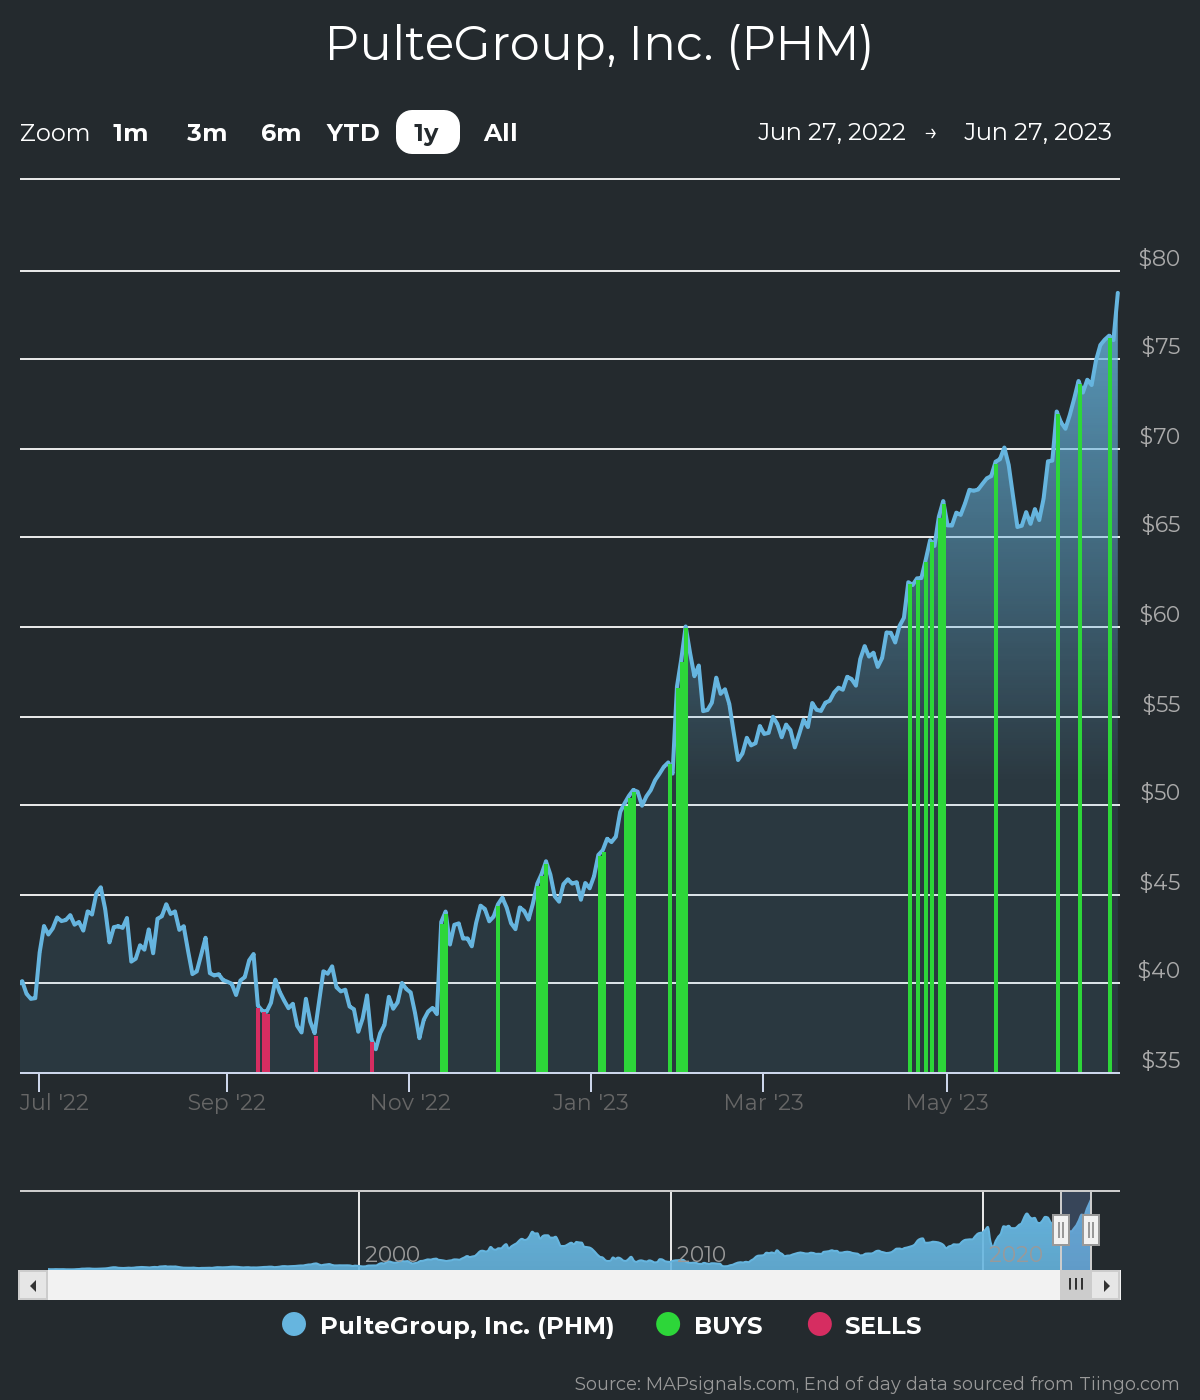Click the horizontal scrollbar thumb grip
The image size is (1200, 1400).
[x=1076, y=1285]
